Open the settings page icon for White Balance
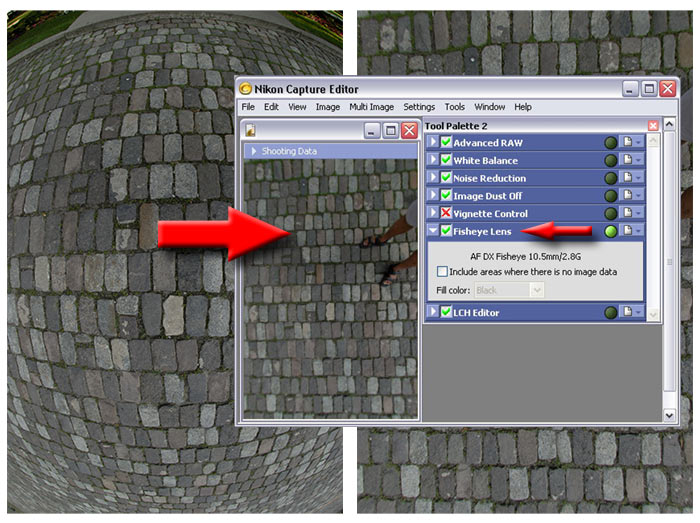The image size is (700, 523). pyautogui.click(x=628, y=160)
